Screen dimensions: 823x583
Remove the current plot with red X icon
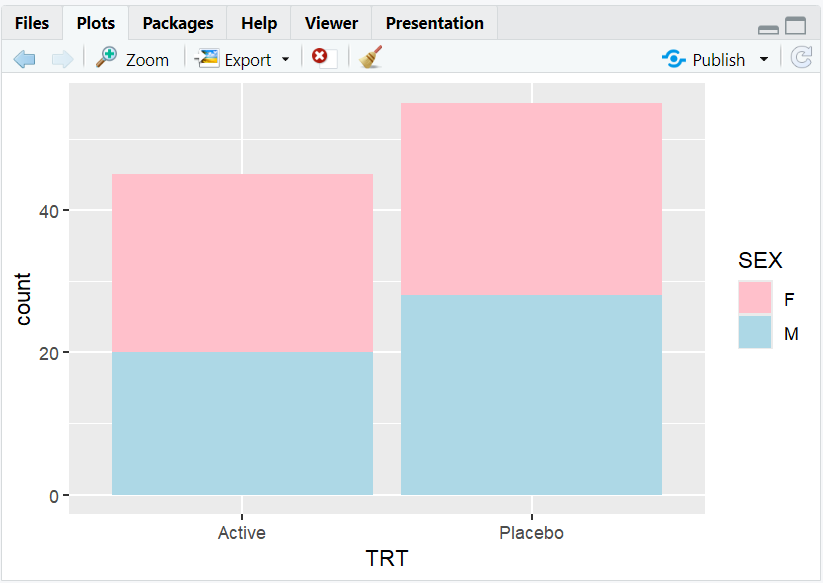319,58
